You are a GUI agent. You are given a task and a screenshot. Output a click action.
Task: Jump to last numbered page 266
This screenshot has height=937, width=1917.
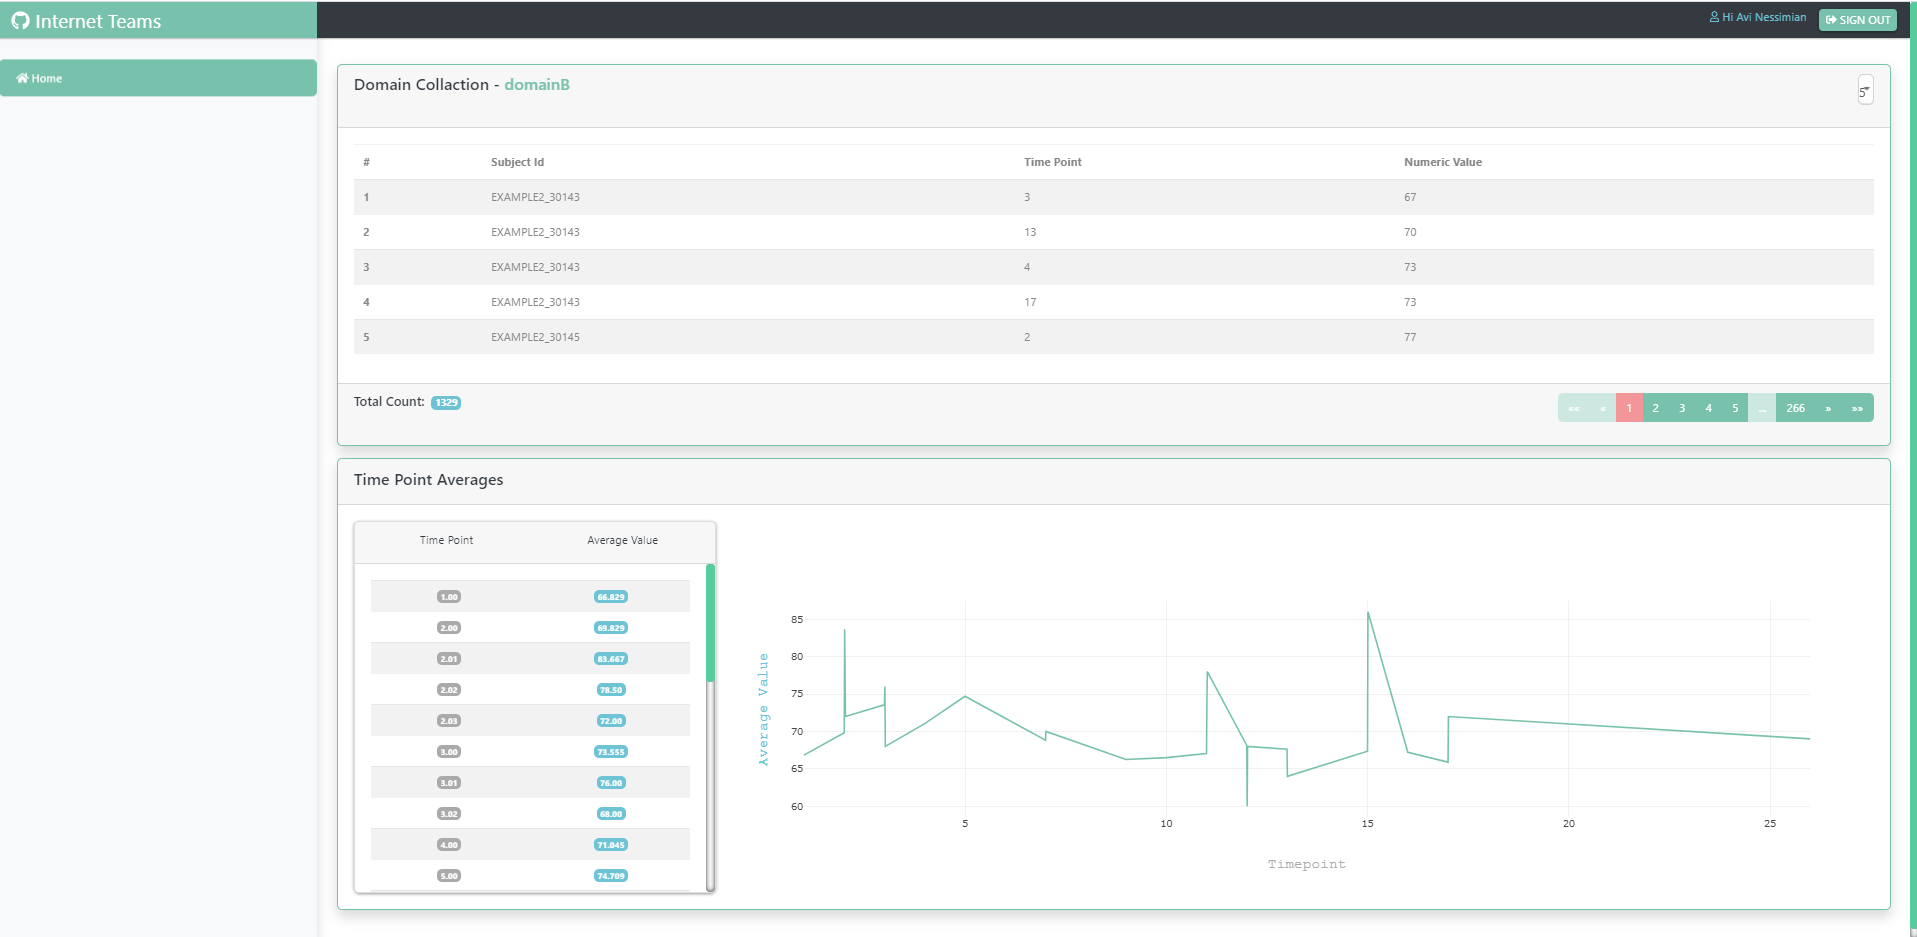coord(1795,408)
